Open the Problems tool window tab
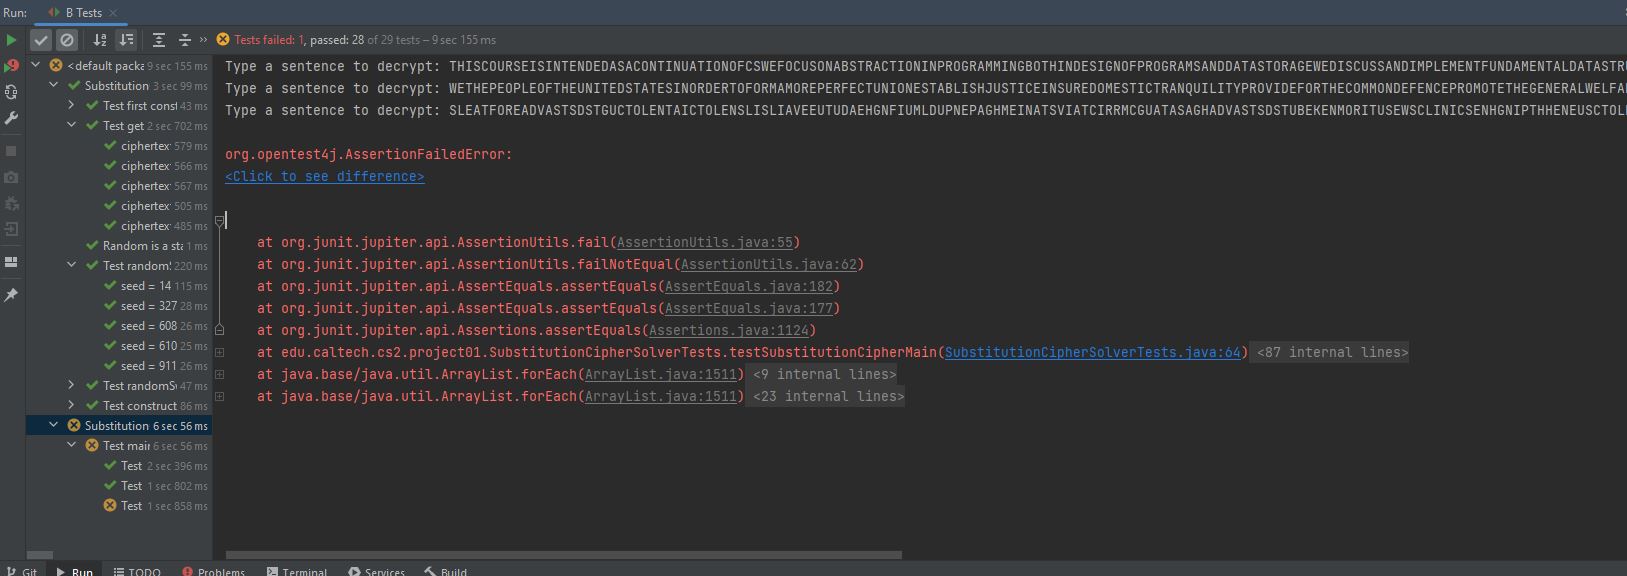Screen dimensions: 1627x576 click(x=214, y=571)
